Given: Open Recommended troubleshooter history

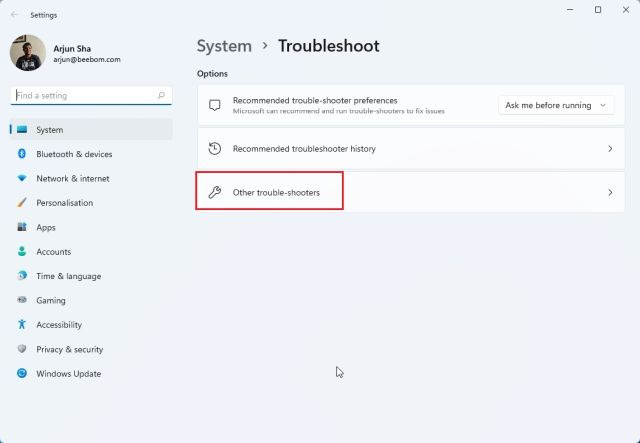Looking at the screenshot, I should pos(411,149).
